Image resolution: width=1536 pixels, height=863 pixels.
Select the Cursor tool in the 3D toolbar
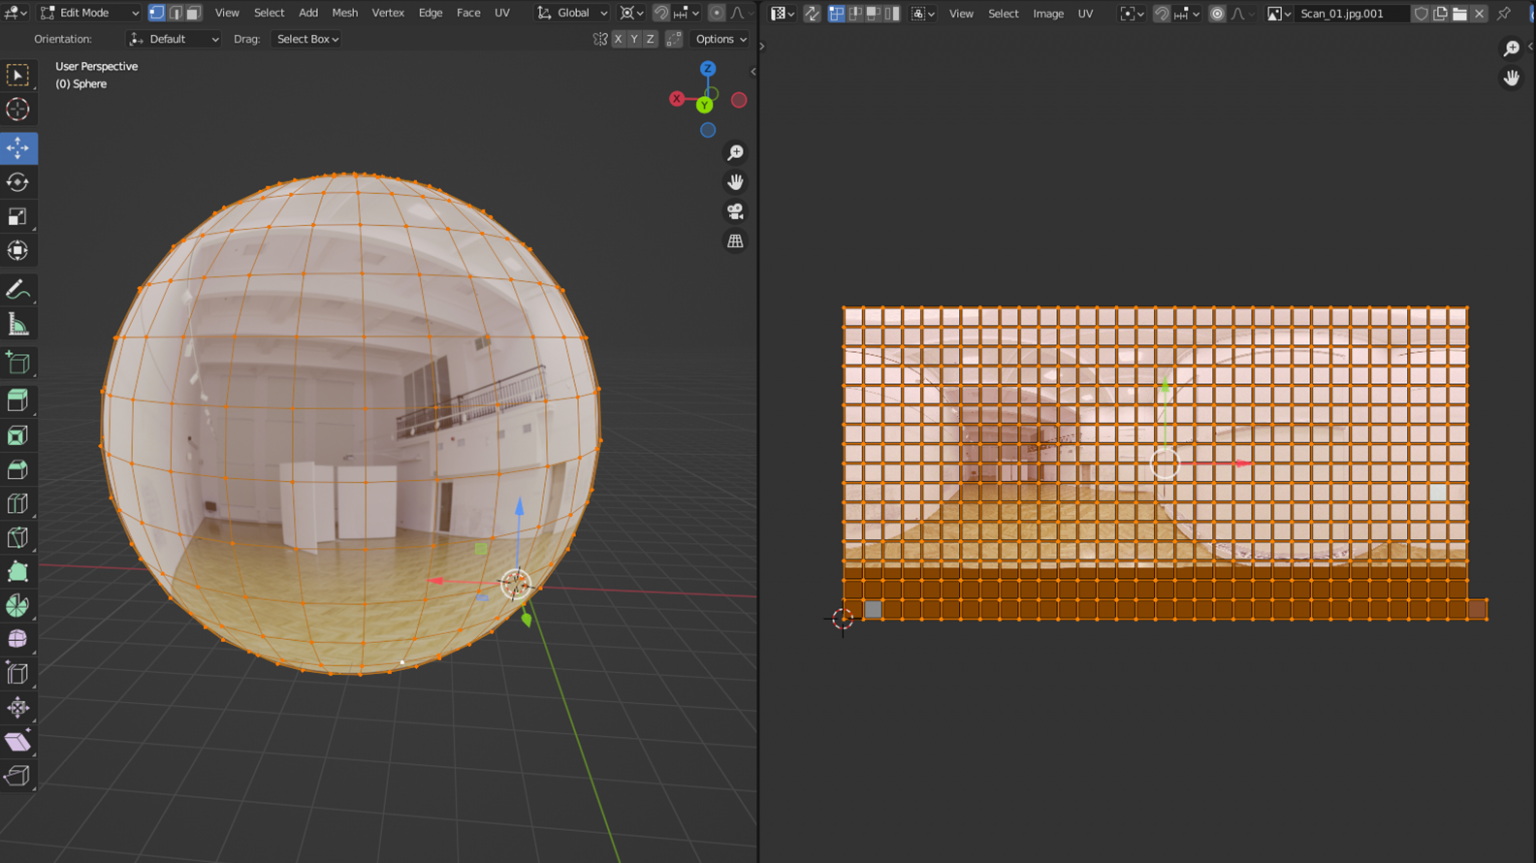coord(17,109)
